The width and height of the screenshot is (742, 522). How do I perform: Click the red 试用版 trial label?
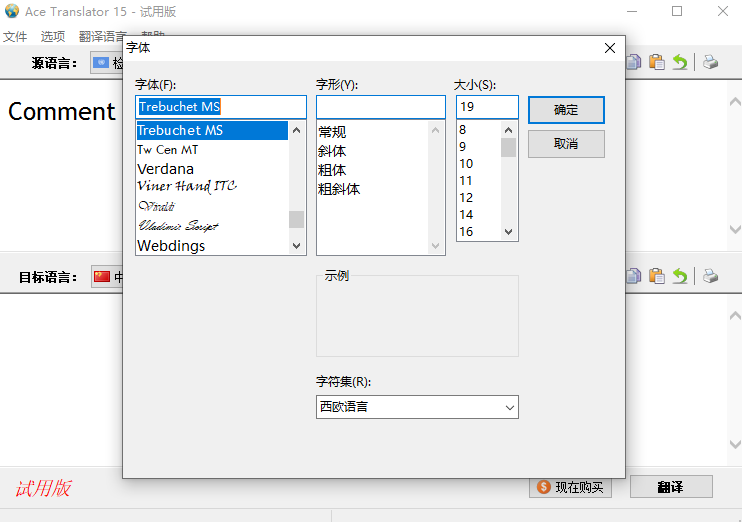(x=43, y=488)
